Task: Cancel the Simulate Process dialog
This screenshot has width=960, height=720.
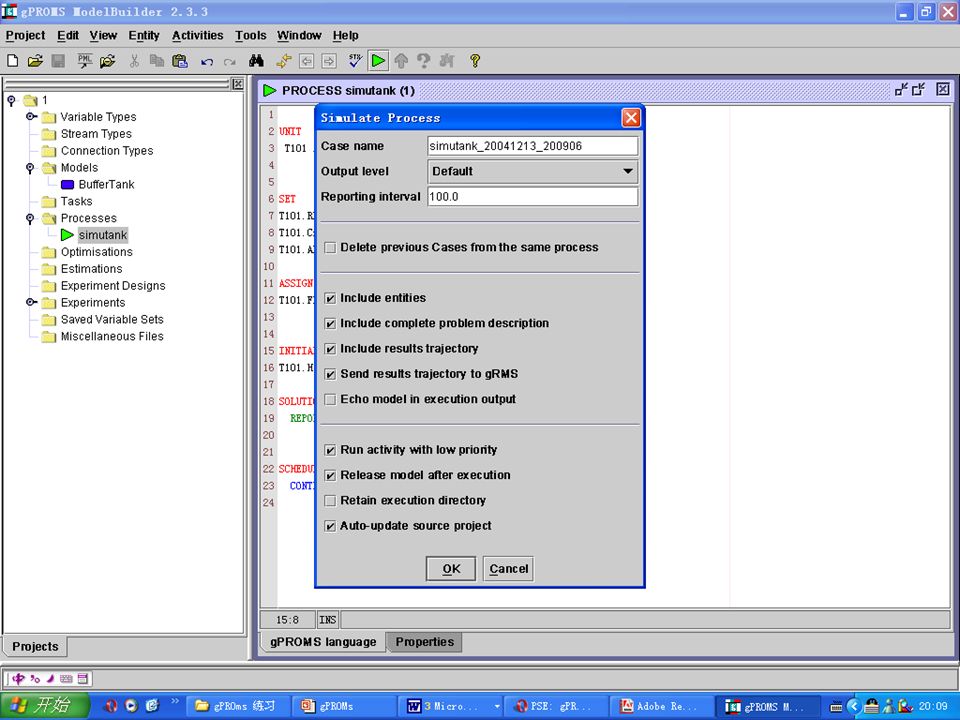Action: (x=508, y=569)
